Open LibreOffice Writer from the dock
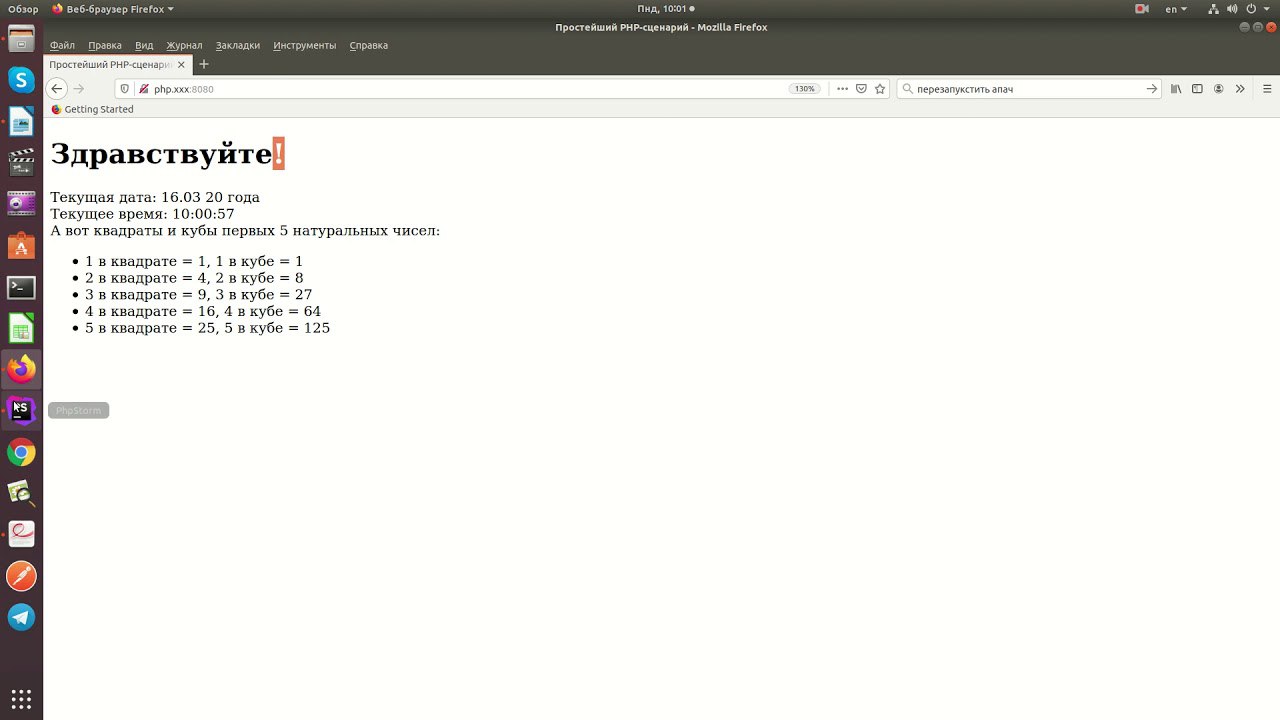 coord(21,122)
